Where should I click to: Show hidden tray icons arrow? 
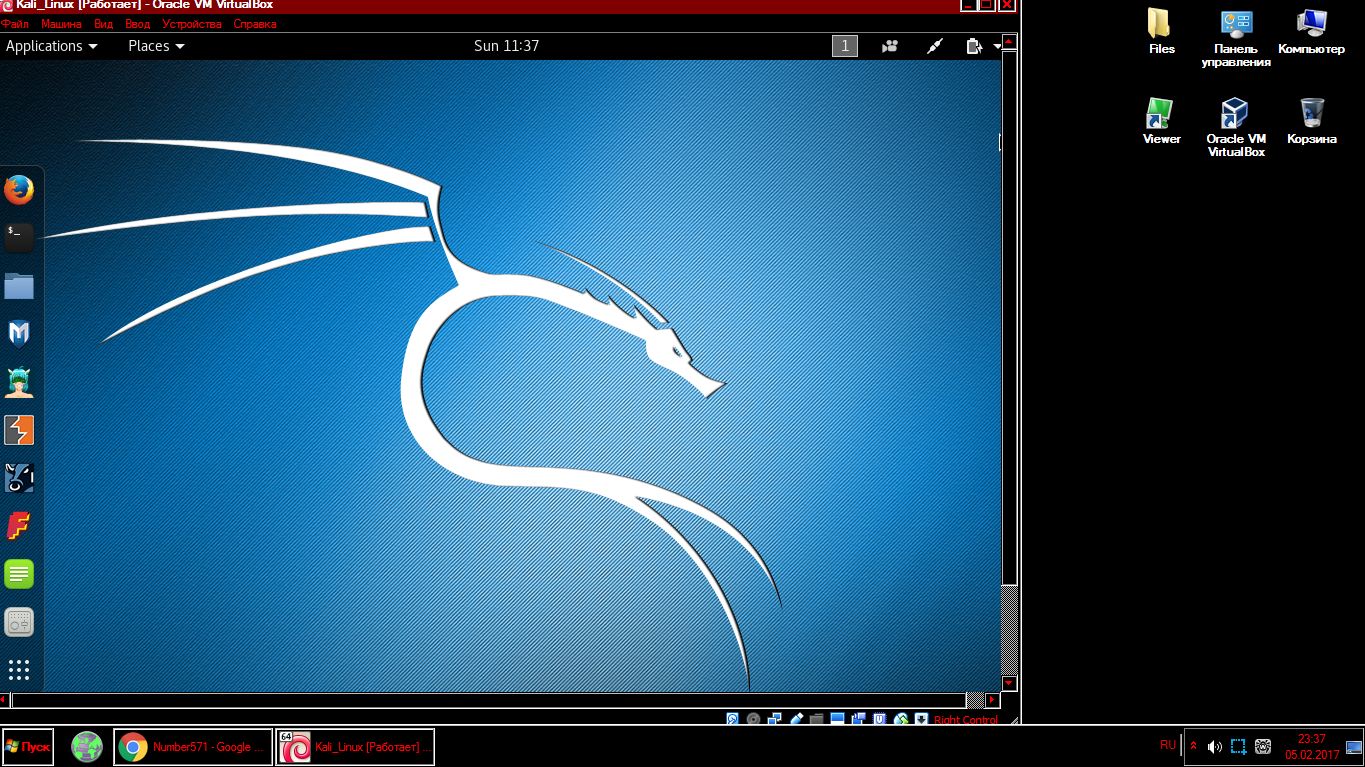click(x=1193, y=746)
